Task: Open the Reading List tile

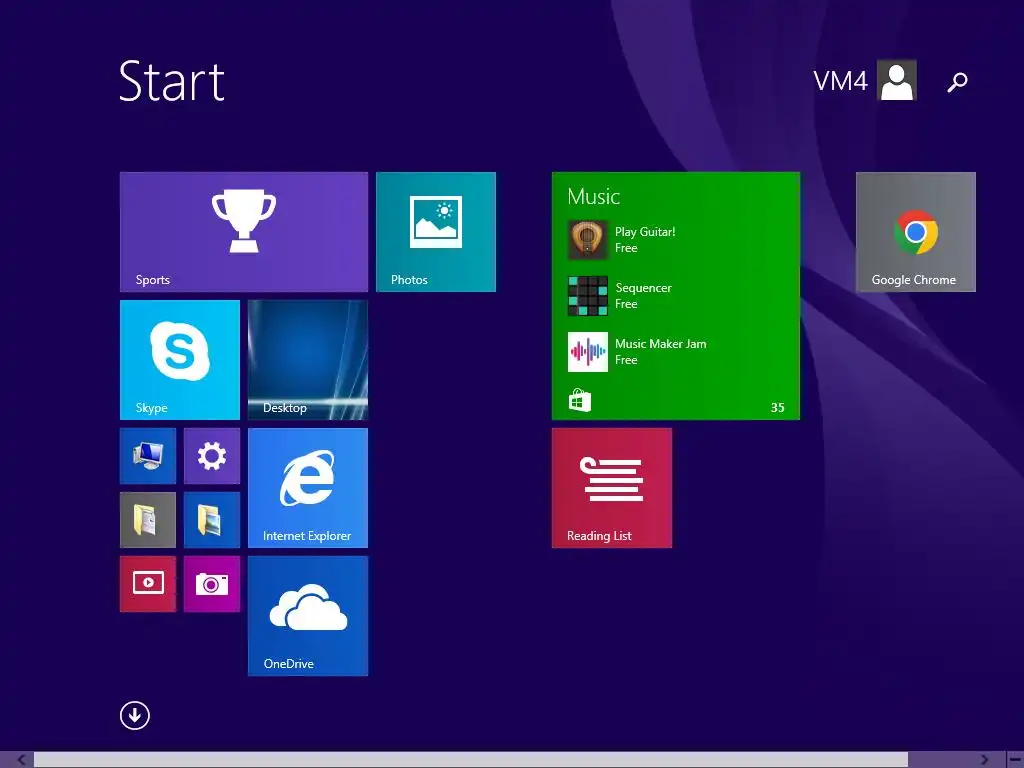Action: (x=611, y=488)
